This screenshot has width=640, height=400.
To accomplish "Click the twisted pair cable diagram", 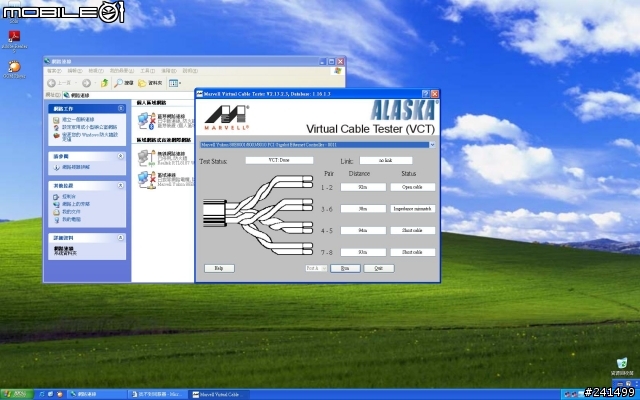I will click(258, 215).
